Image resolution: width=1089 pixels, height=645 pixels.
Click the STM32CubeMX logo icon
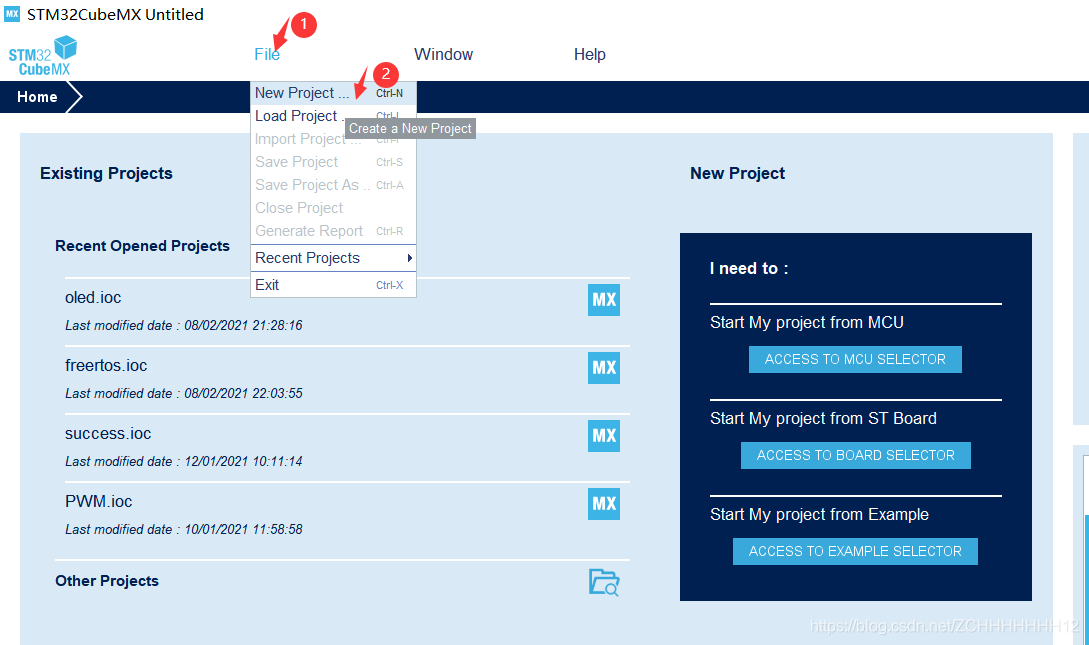[x=42, y=56]
